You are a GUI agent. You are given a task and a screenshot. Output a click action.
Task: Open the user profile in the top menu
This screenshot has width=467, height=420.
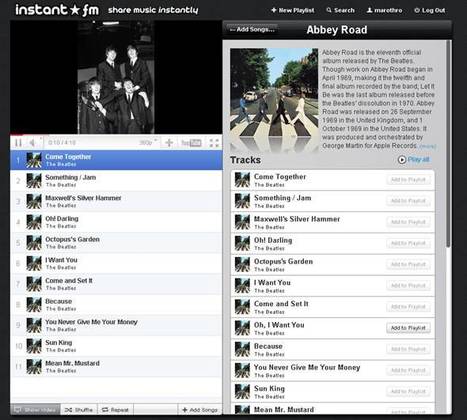384,10
